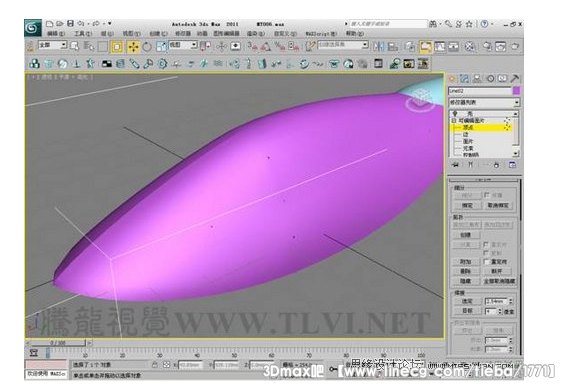Open the Layer Manager icon
This screenshot has height=388, width=584.
pyautogui.click(x=410, y=46)
